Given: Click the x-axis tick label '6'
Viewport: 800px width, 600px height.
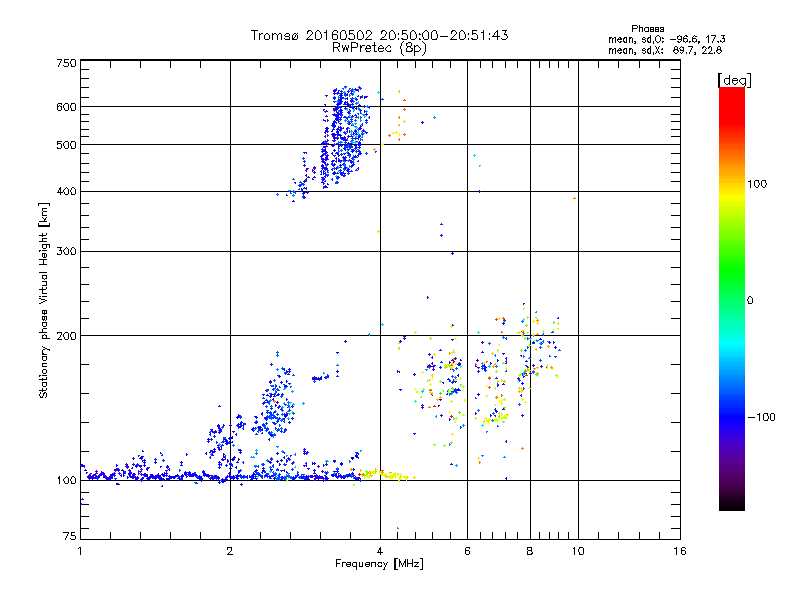Looking at the screenshot, I should pyautogui.click(x=467, y=551).
